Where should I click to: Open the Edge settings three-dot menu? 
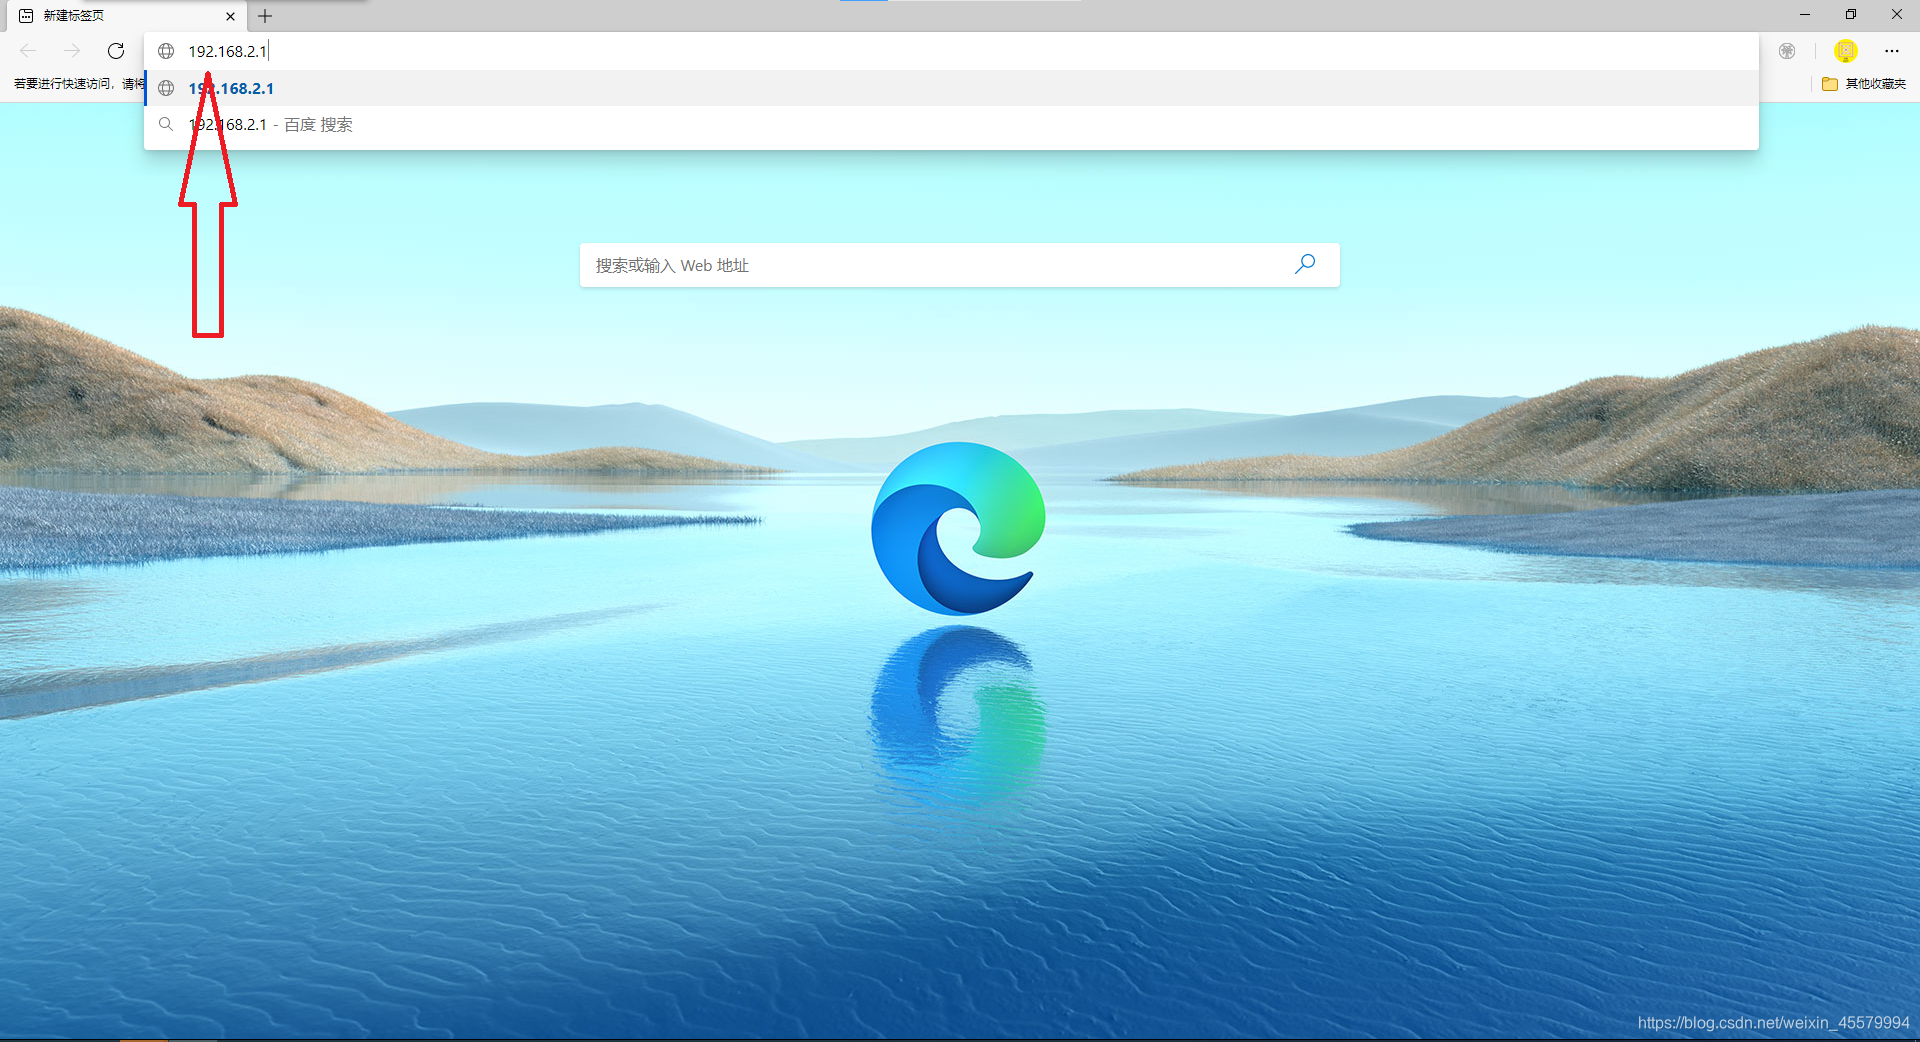point(1892,51)
